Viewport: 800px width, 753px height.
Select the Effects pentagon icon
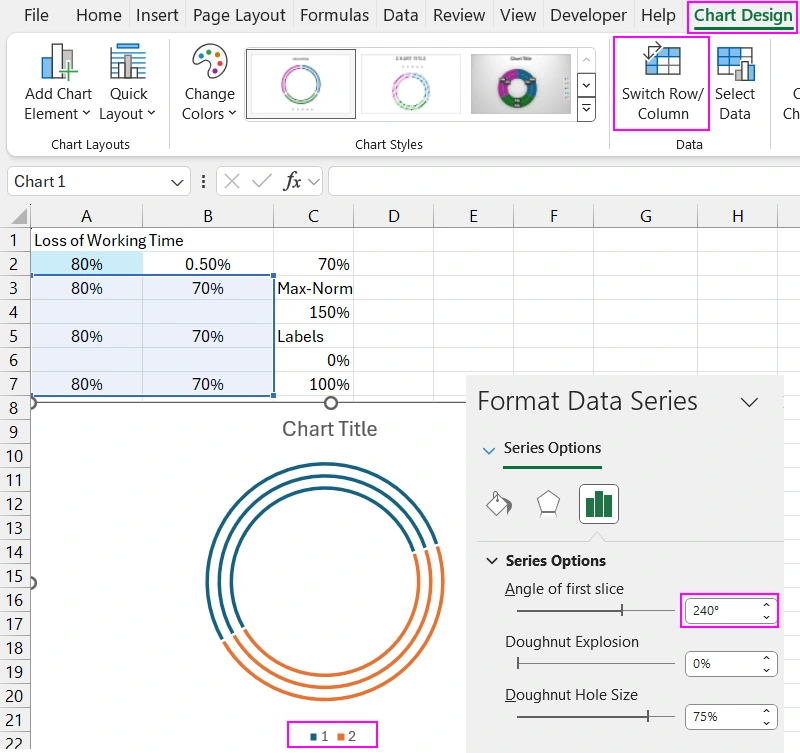point(547,503)
